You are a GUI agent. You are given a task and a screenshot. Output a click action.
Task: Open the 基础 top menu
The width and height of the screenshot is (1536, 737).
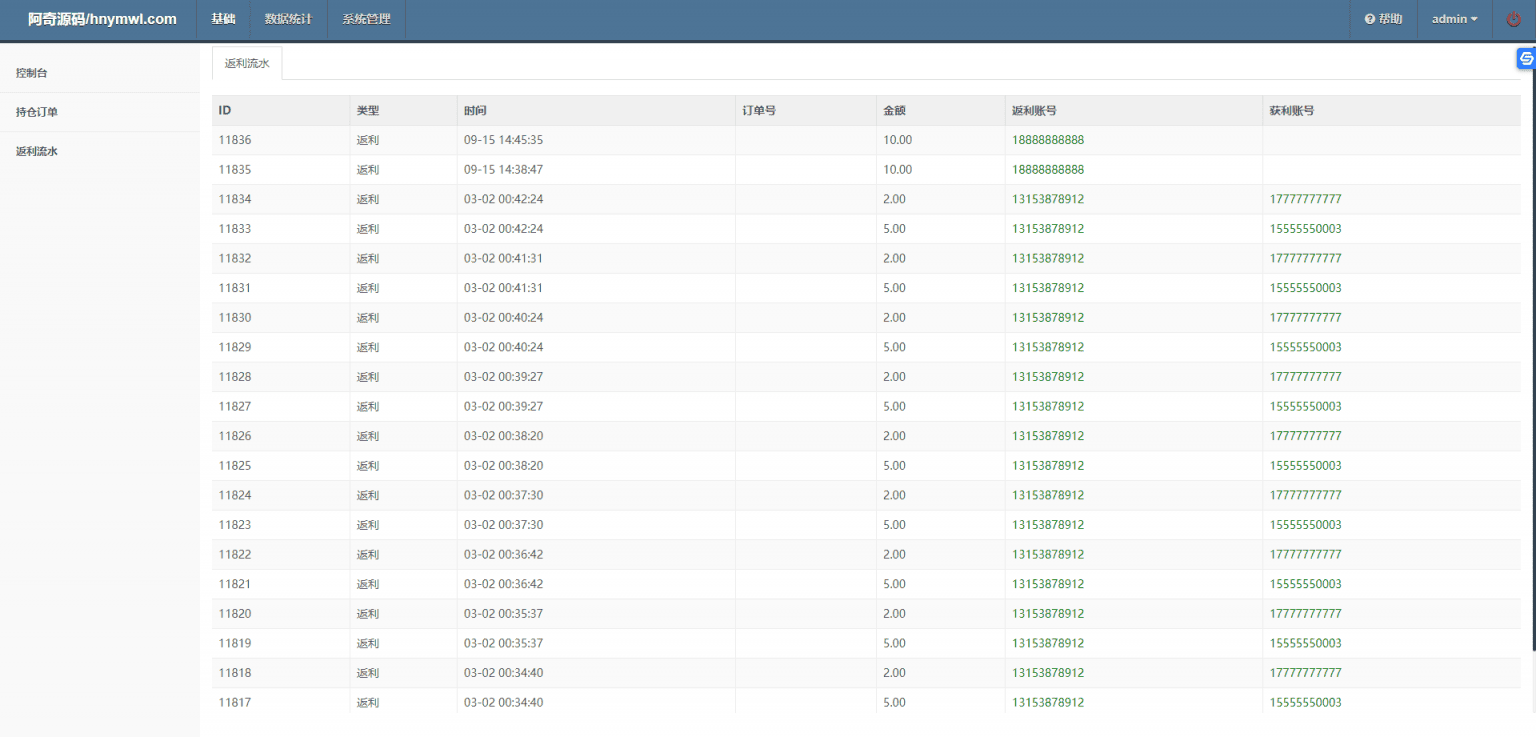coord(223,19)
